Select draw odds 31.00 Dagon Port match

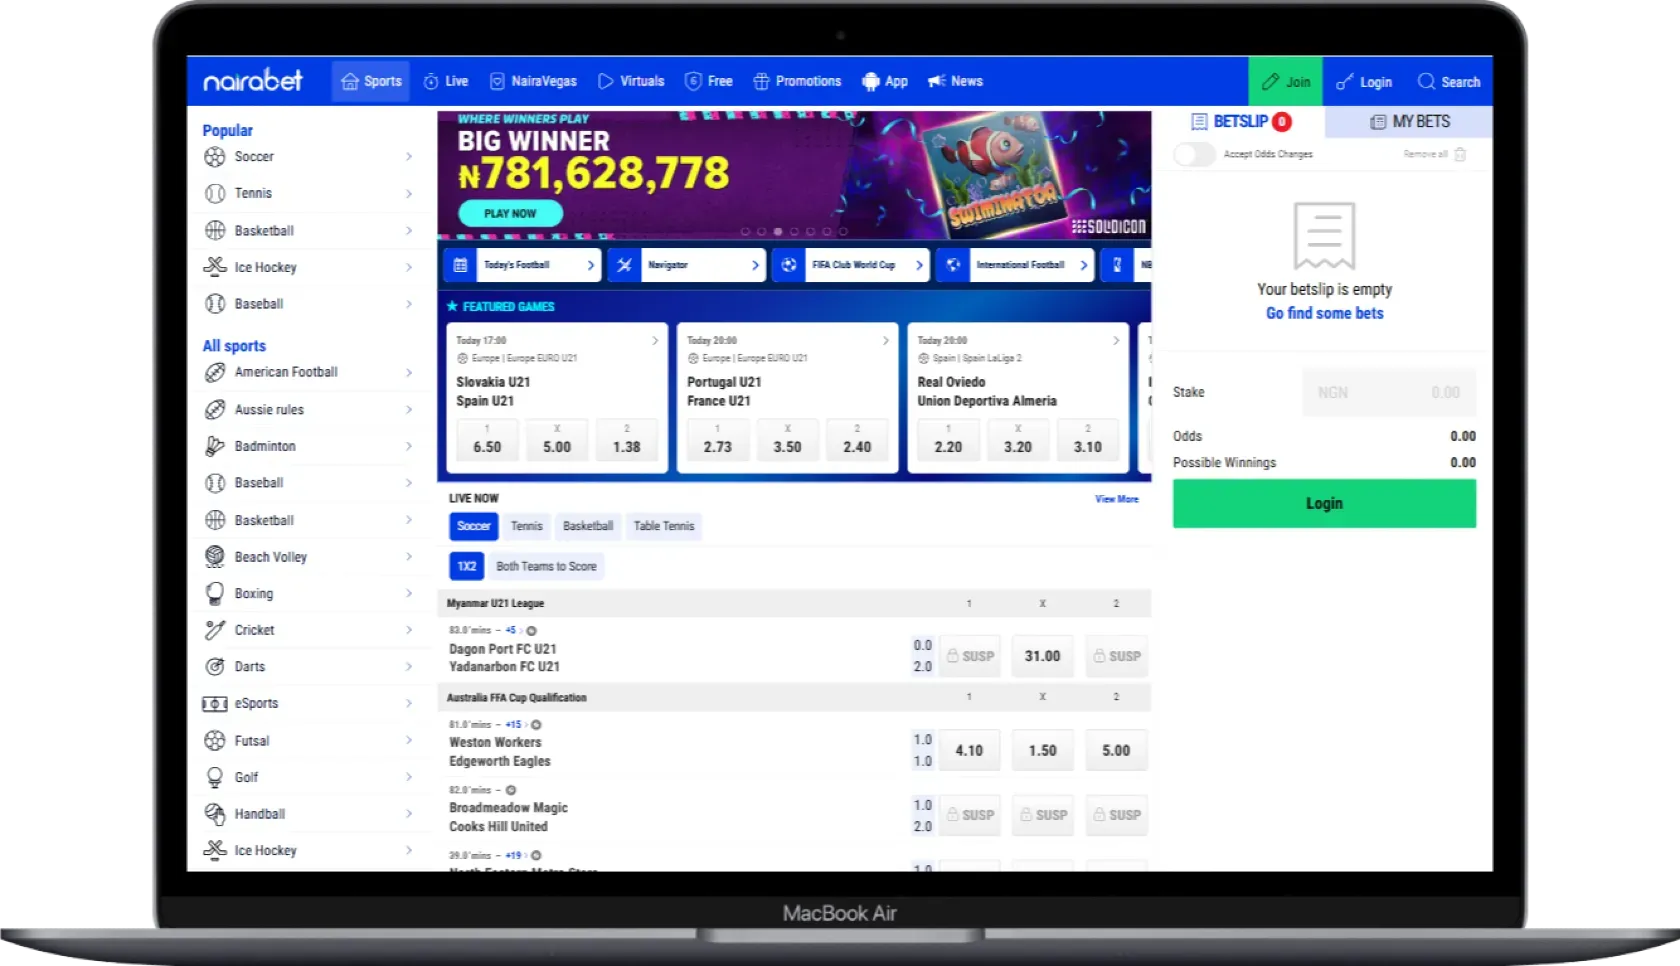(x=1042, y=656)
